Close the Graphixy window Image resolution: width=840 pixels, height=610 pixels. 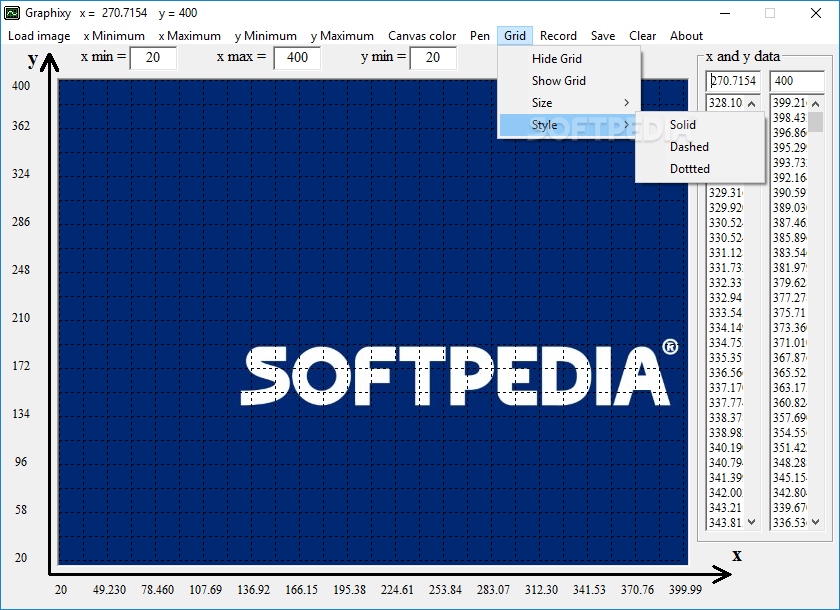[816, 13]
